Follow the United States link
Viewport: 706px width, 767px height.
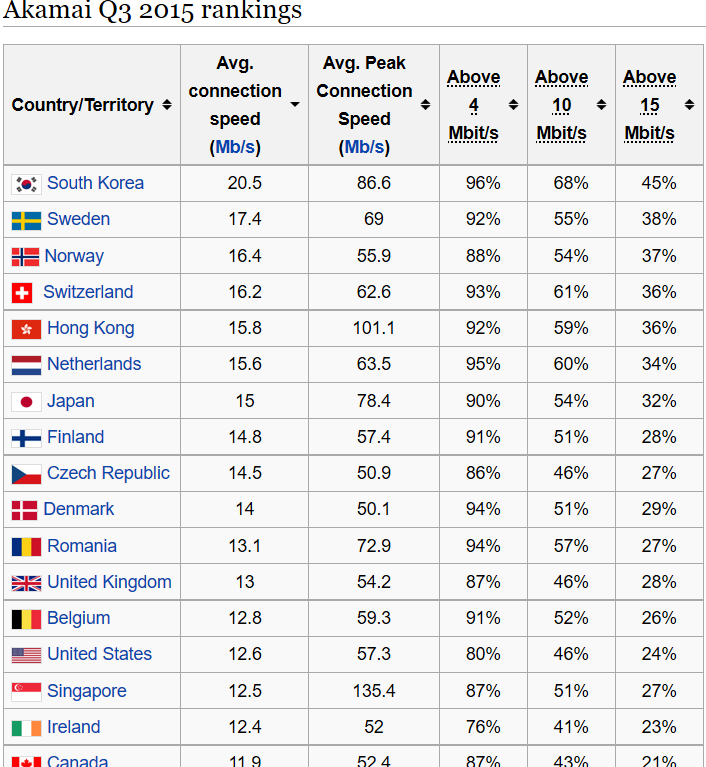coord(99,655)
